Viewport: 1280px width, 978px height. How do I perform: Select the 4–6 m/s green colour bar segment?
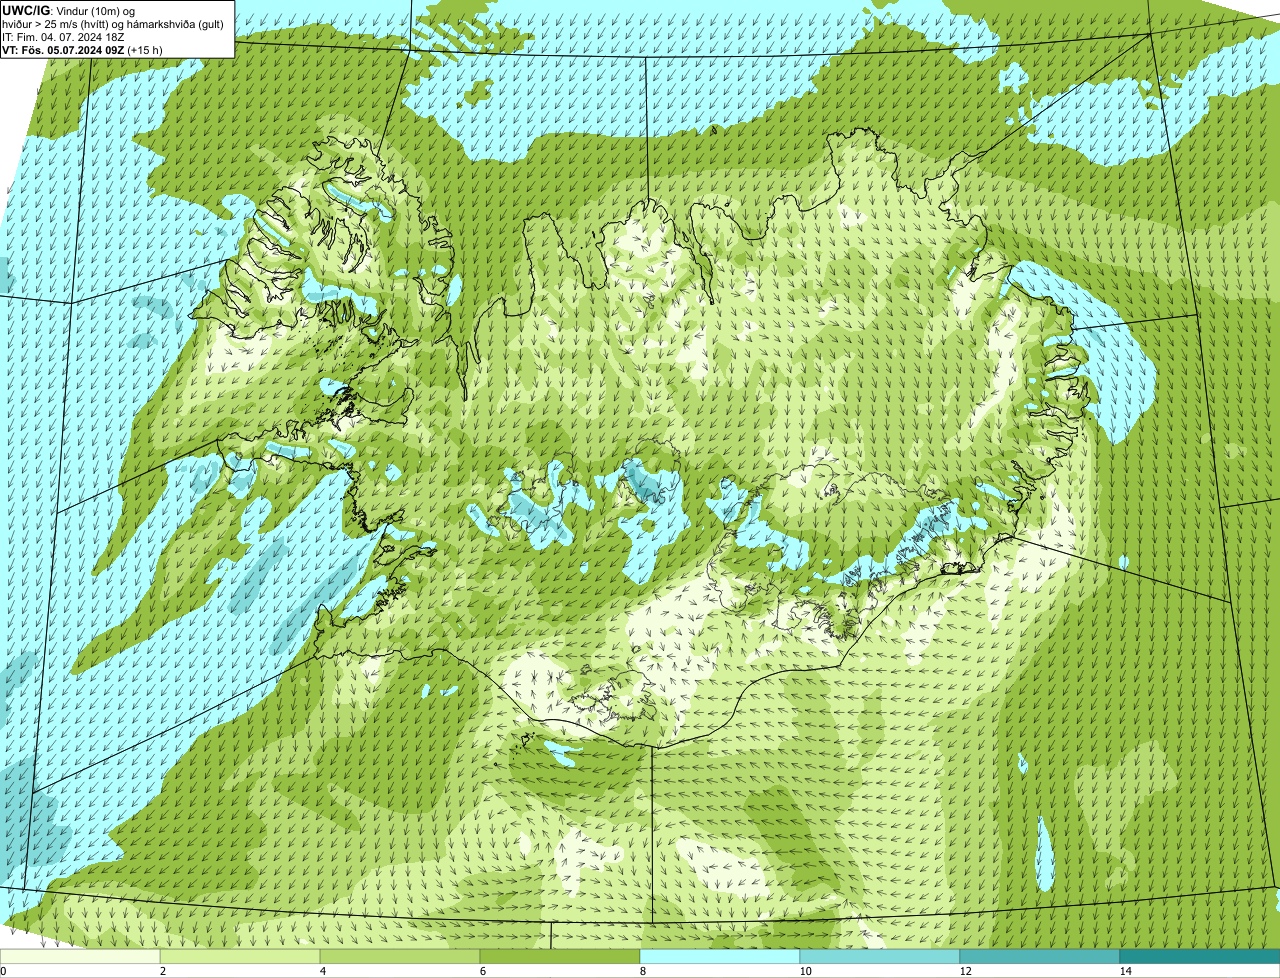point(400,956)
